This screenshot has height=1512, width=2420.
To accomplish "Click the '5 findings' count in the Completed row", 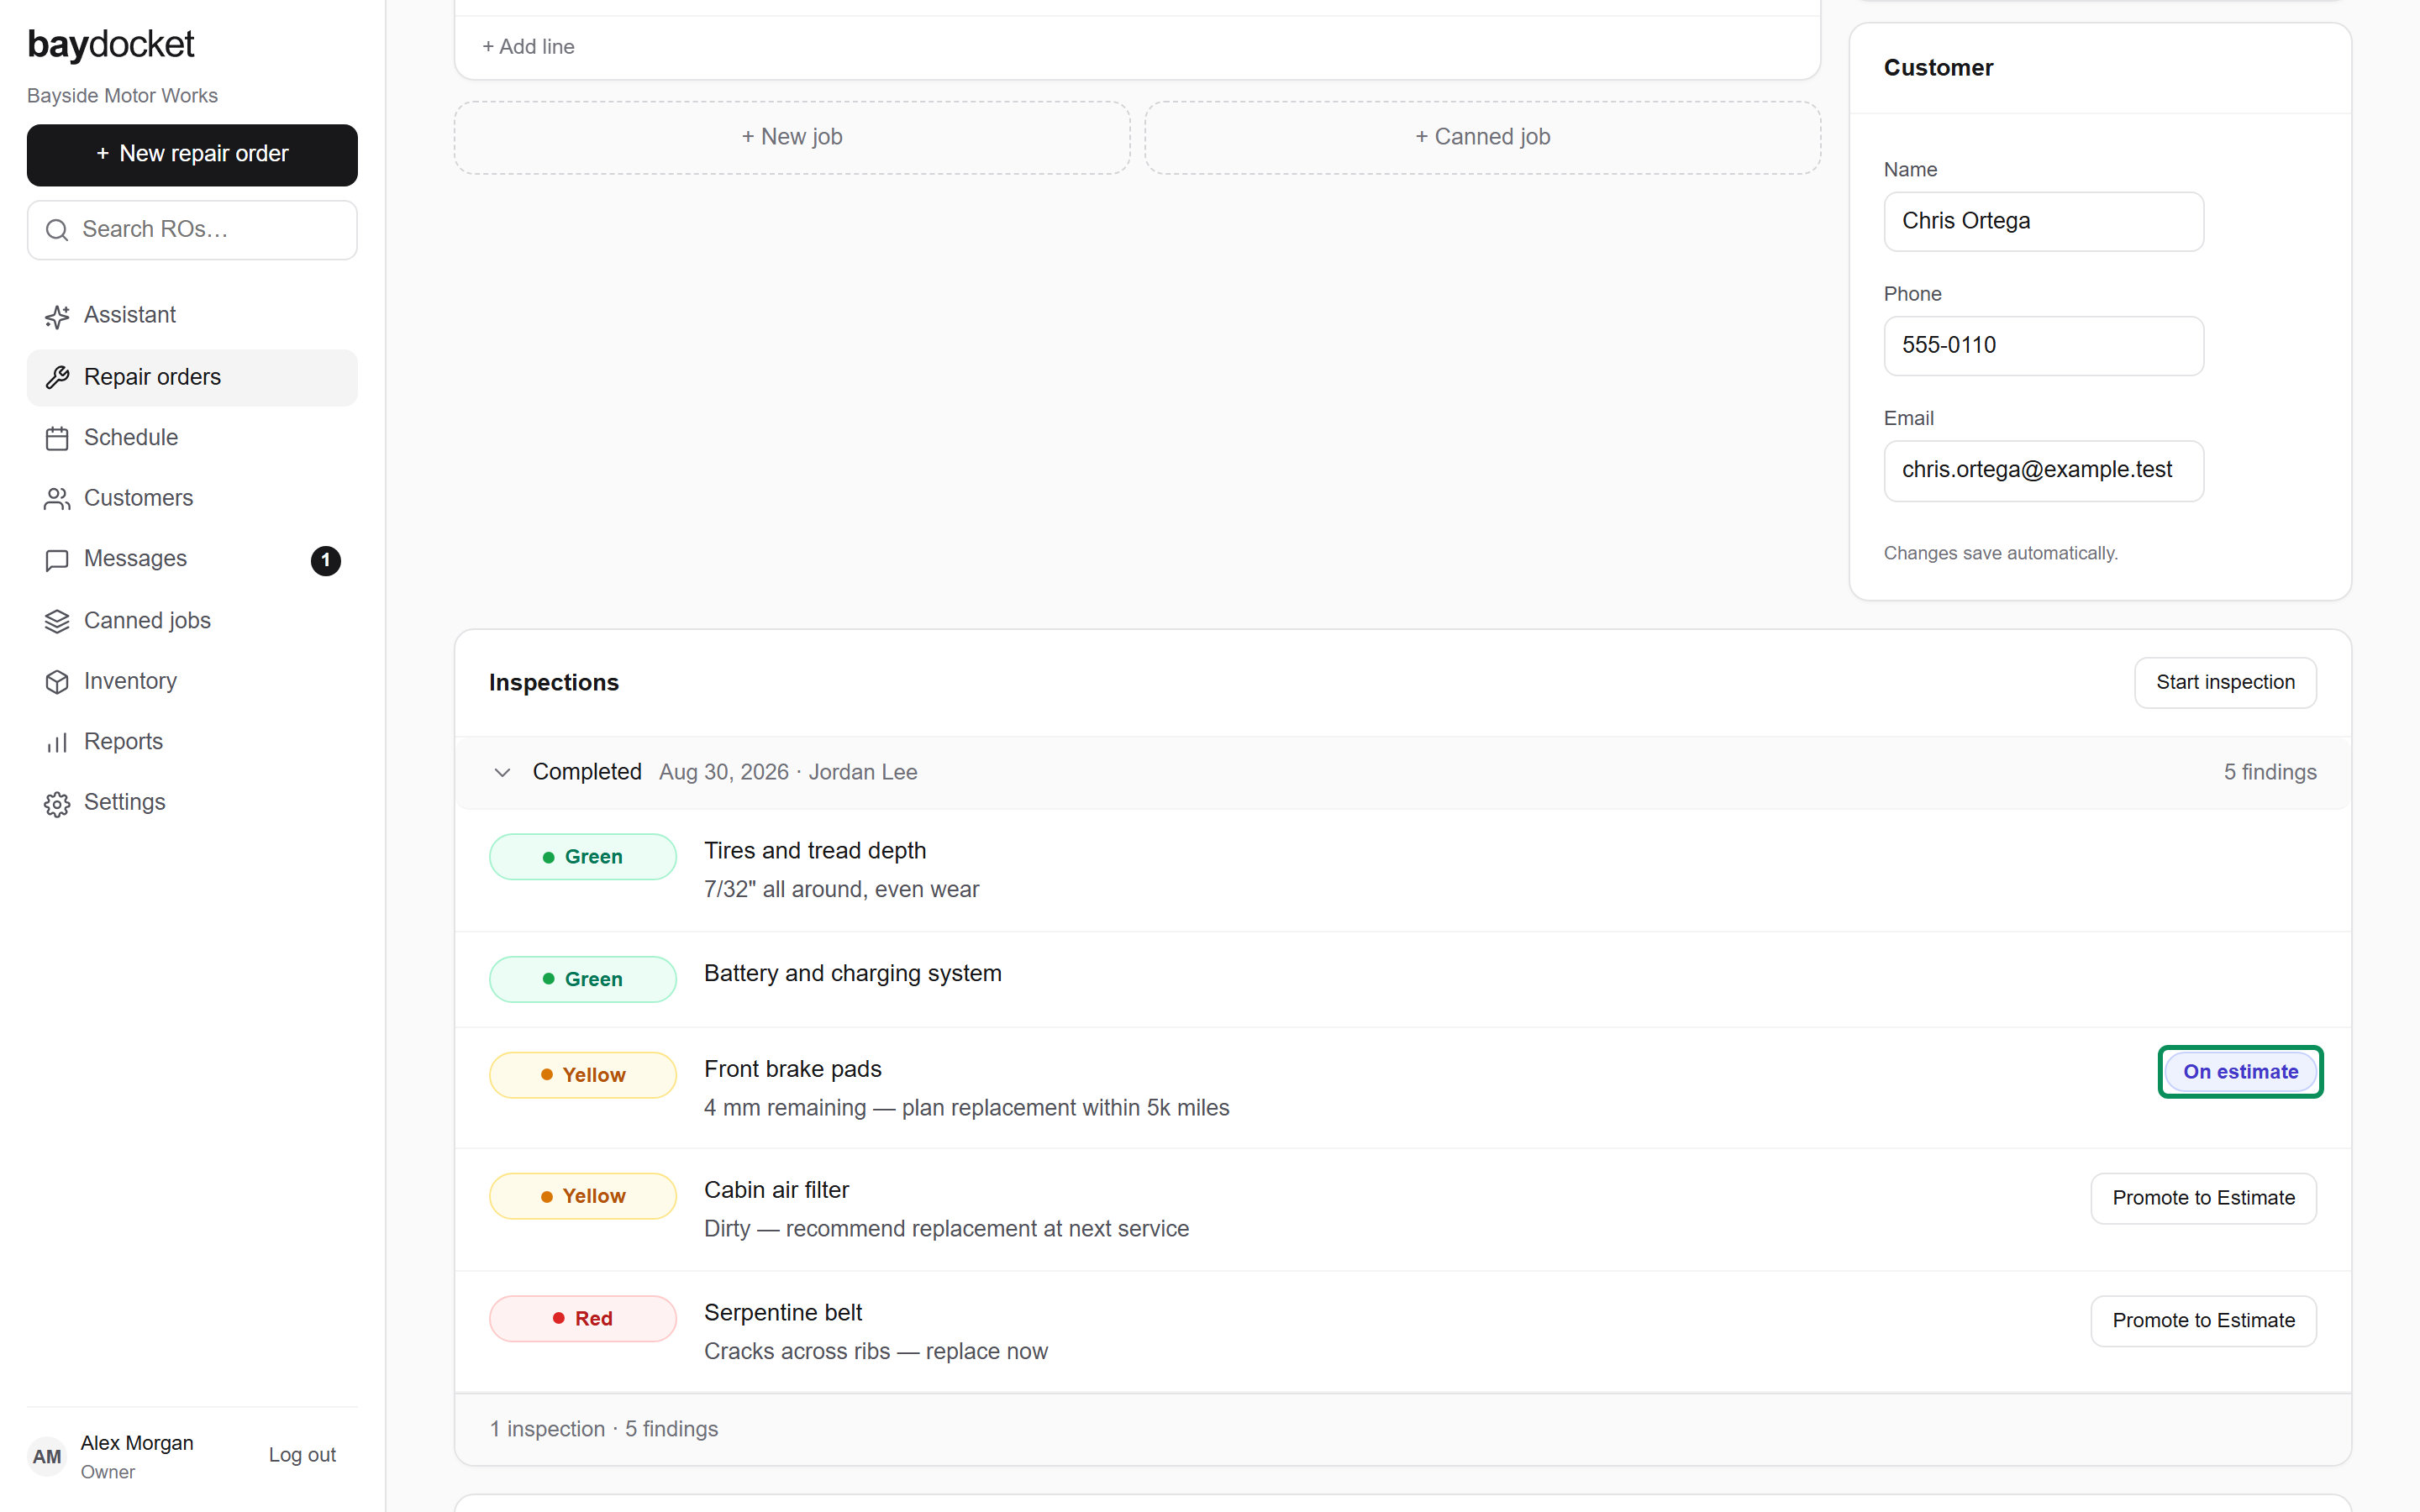I will pyautogui.click(x=2270, y=772).
